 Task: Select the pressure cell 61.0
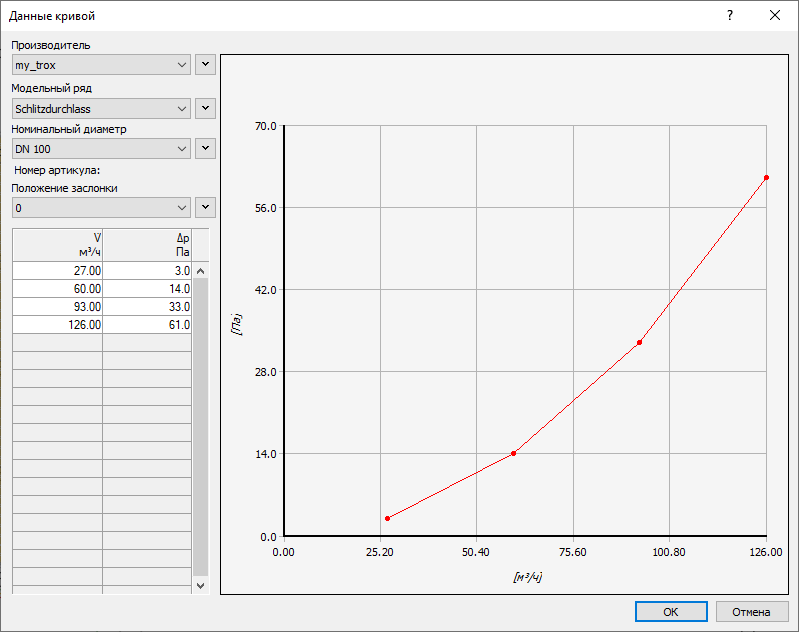point(147,325)
